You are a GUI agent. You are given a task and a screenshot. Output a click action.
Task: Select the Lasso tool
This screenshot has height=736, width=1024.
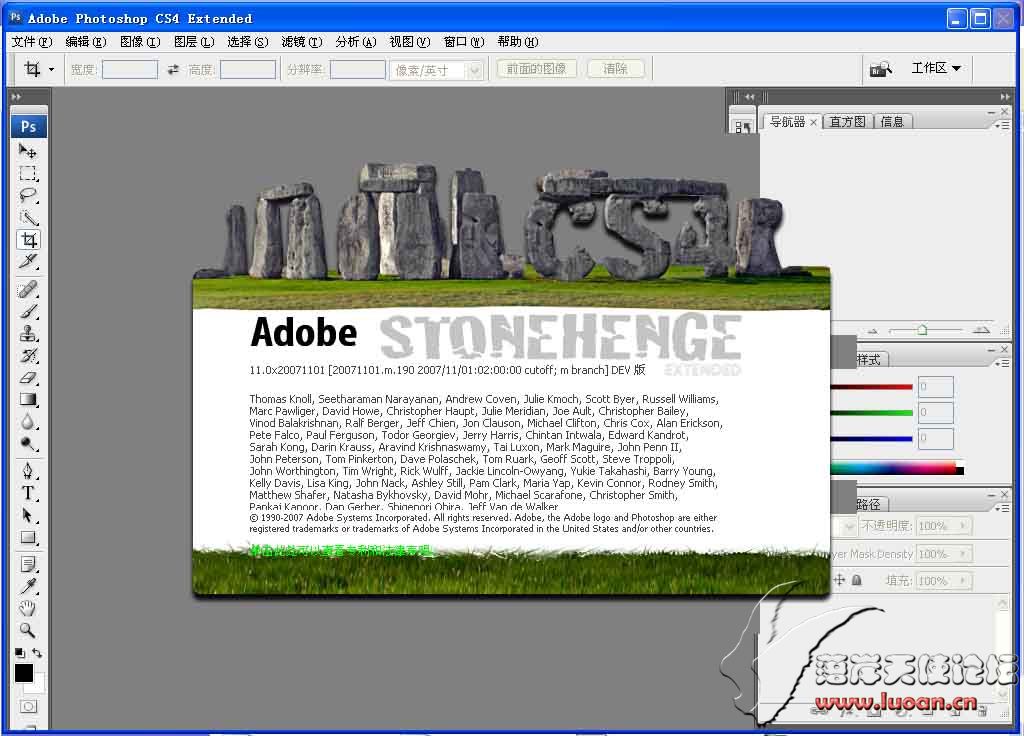point(27,196)
